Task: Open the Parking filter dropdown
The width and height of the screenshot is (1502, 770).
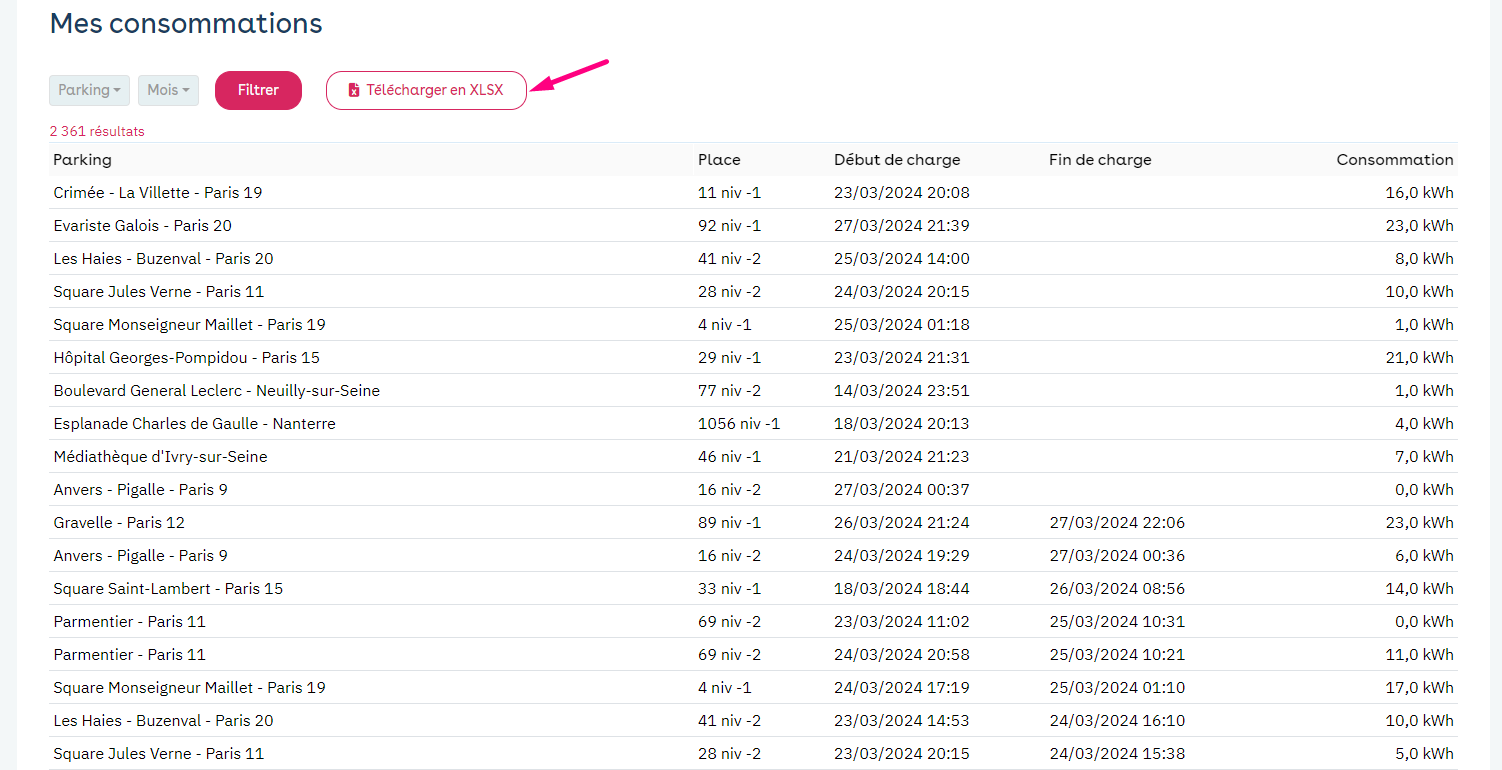Action: coord(89,90)
